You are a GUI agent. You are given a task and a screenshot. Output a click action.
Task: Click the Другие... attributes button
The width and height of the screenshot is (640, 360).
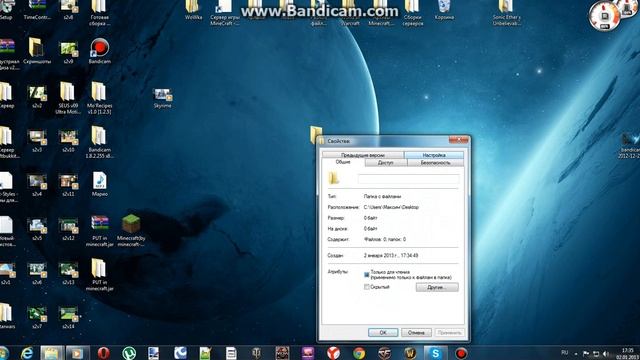click(437, 287)
